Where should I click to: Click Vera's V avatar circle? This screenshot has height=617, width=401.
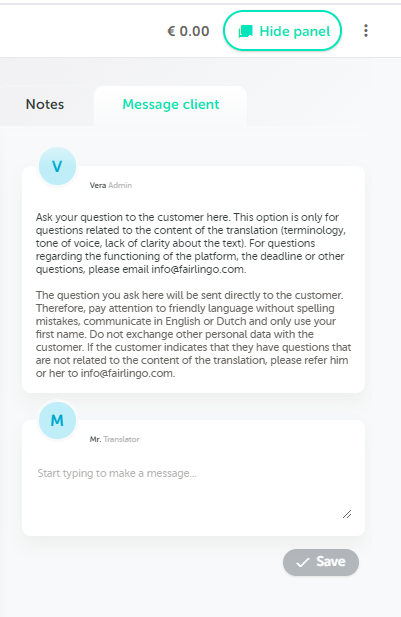(57, 166)
